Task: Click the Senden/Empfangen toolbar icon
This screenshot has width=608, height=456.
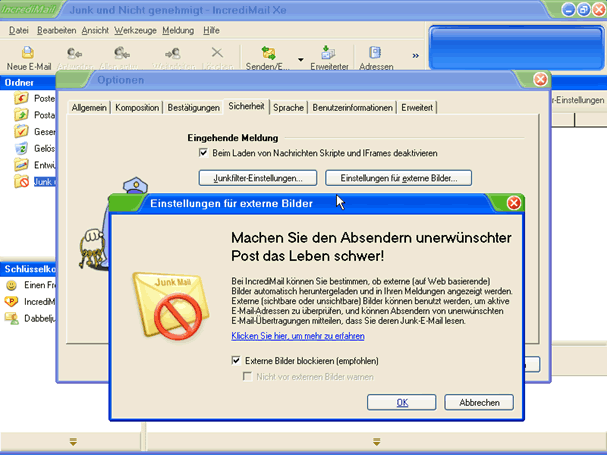Action: (x=268, y=52)
